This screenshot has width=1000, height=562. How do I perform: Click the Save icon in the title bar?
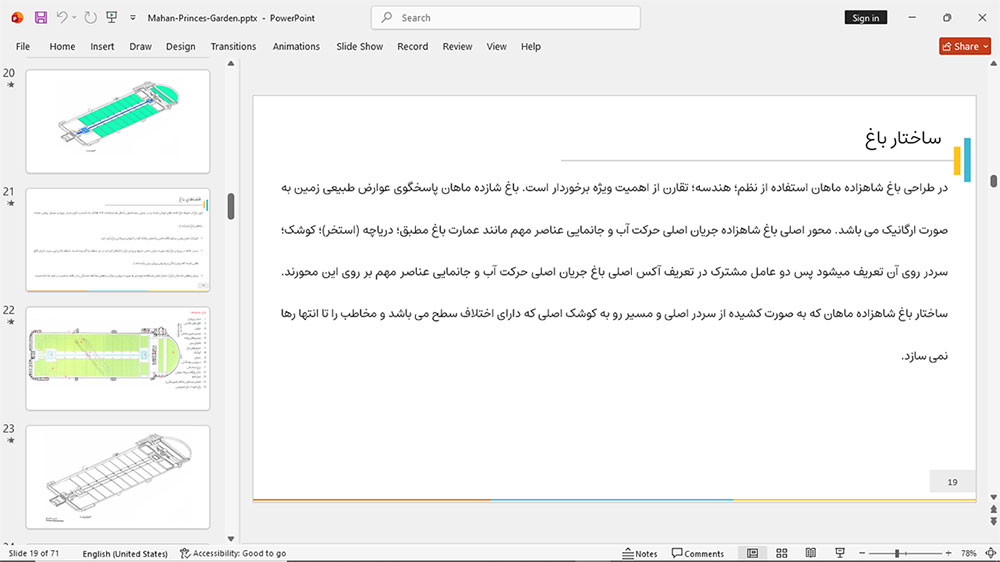(41, 18)
